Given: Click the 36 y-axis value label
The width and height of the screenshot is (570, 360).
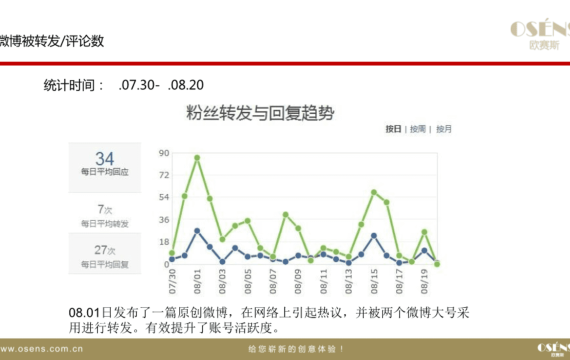Looking at the screenshot, I should (164, 220).
